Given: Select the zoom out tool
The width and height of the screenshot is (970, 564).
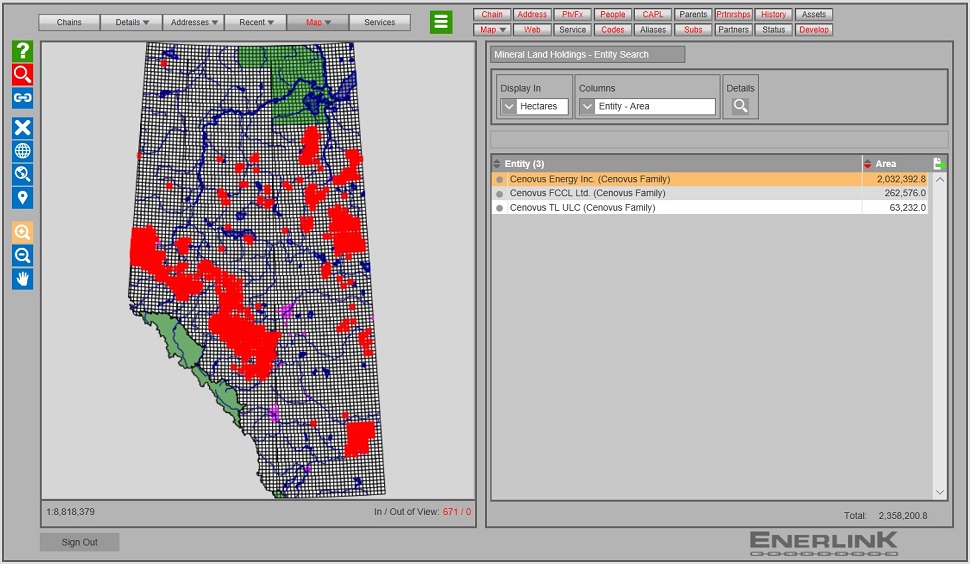Looking at the screenshot, I should 22,255.
